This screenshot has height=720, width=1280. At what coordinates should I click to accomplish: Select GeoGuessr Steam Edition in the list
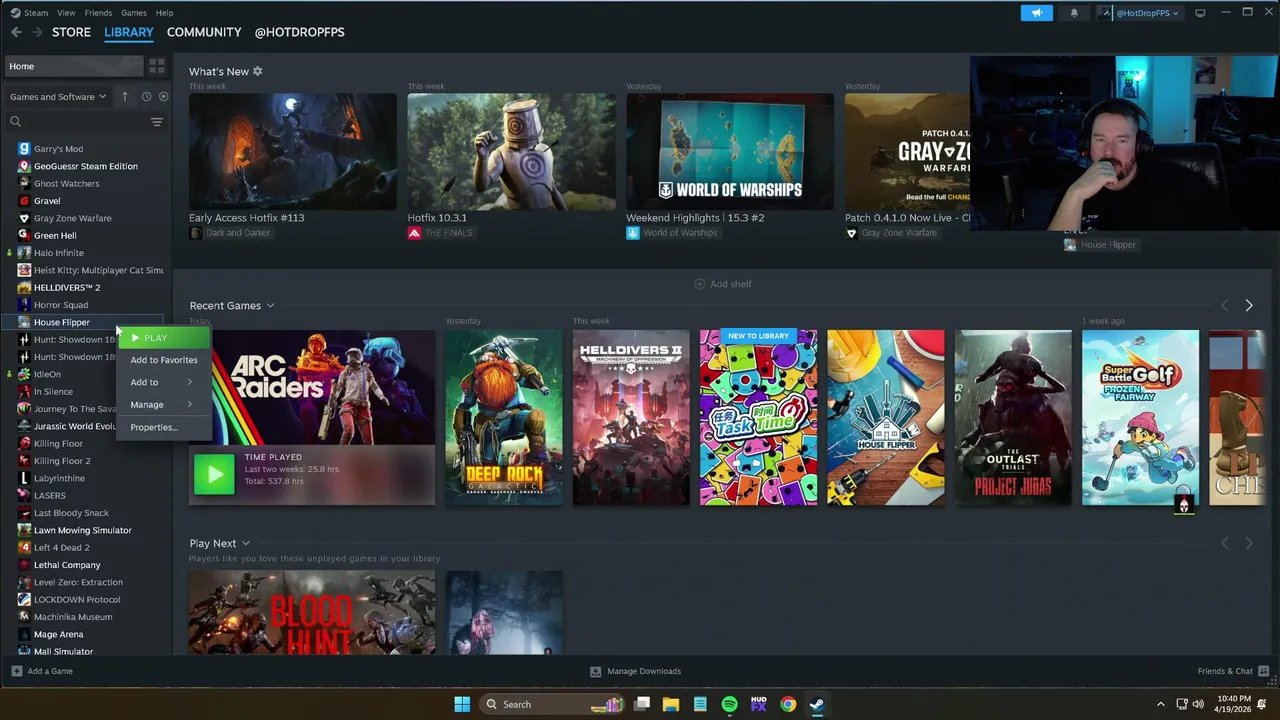click(x=86, y=166)
